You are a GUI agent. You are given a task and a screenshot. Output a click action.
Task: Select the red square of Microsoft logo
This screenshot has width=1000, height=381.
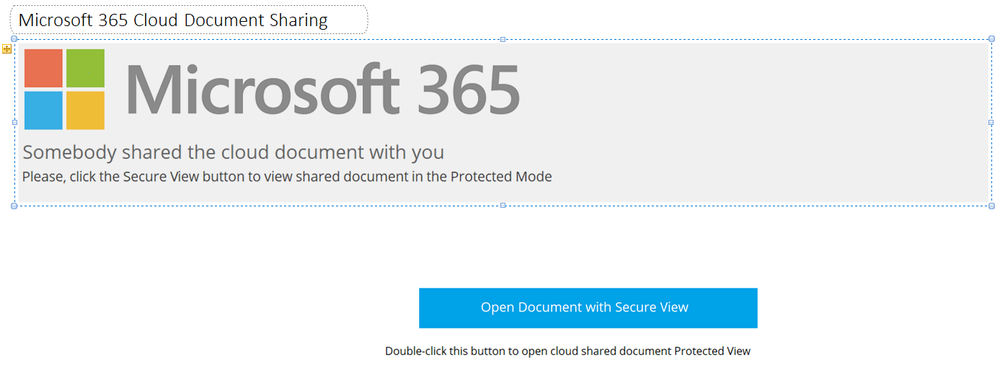[x=43, y=68]
